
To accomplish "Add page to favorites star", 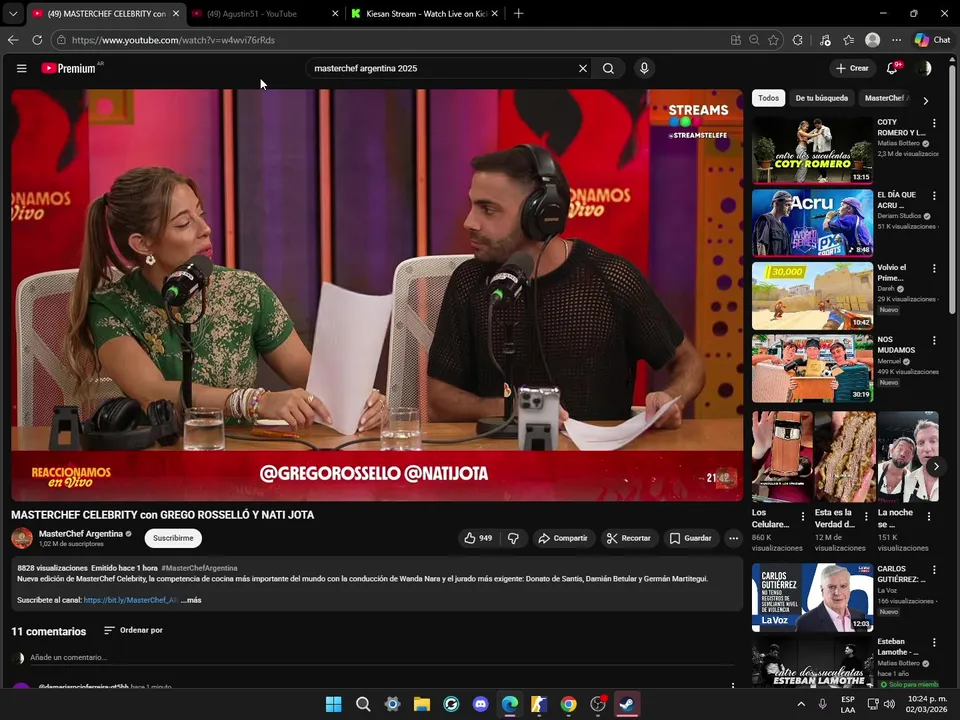I will pos(773,40).
